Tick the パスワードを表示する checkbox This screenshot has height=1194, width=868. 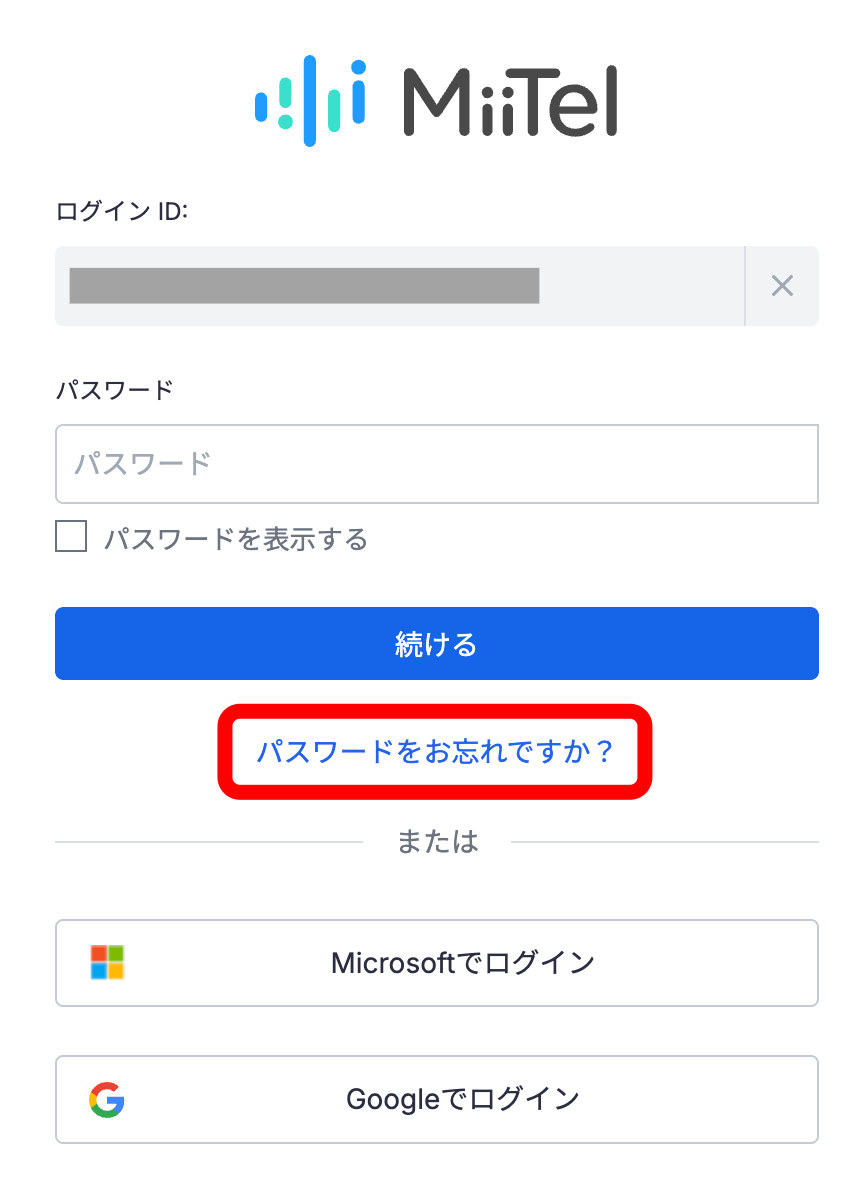point(71,536)
